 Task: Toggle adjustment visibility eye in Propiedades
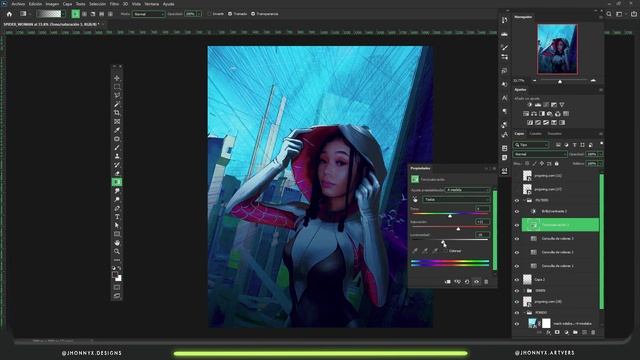pyautogui.click(x=476, y=282)
